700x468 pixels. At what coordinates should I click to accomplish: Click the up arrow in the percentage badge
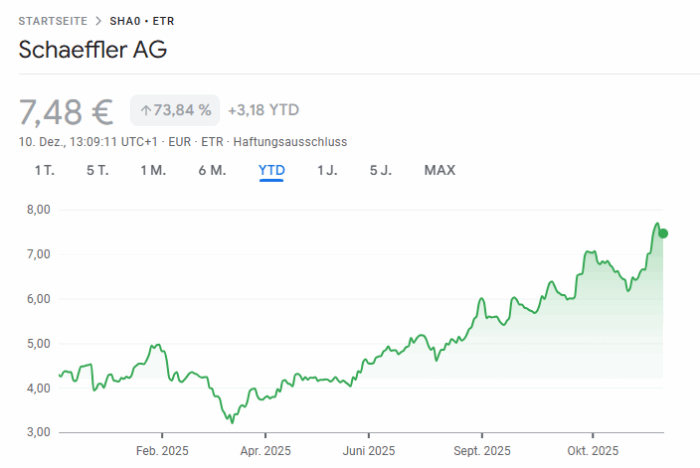[145, 110]
